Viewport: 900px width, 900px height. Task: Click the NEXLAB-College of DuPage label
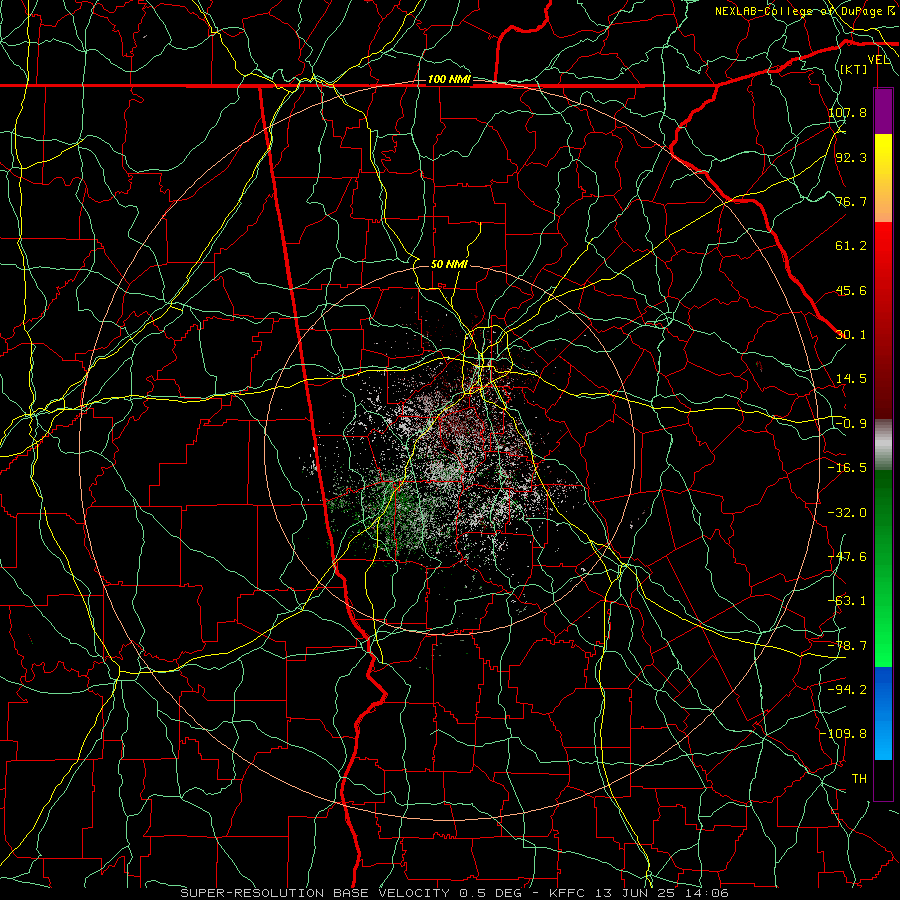[x=799, y=11]
